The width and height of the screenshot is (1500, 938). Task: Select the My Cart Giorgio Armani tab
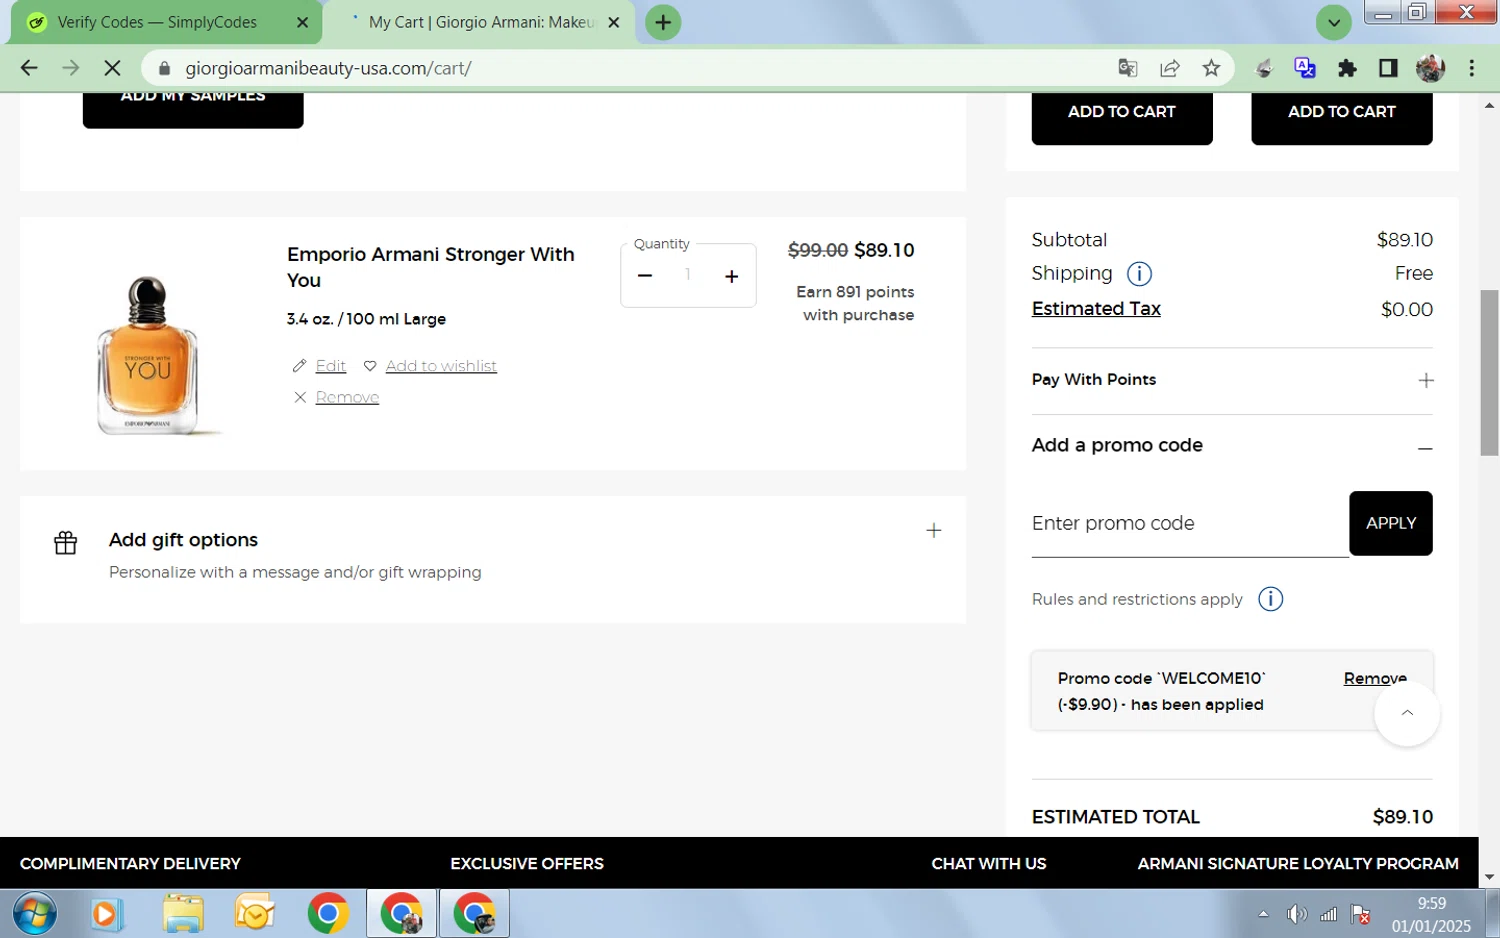pyautogui.click(x=479, y=22)
